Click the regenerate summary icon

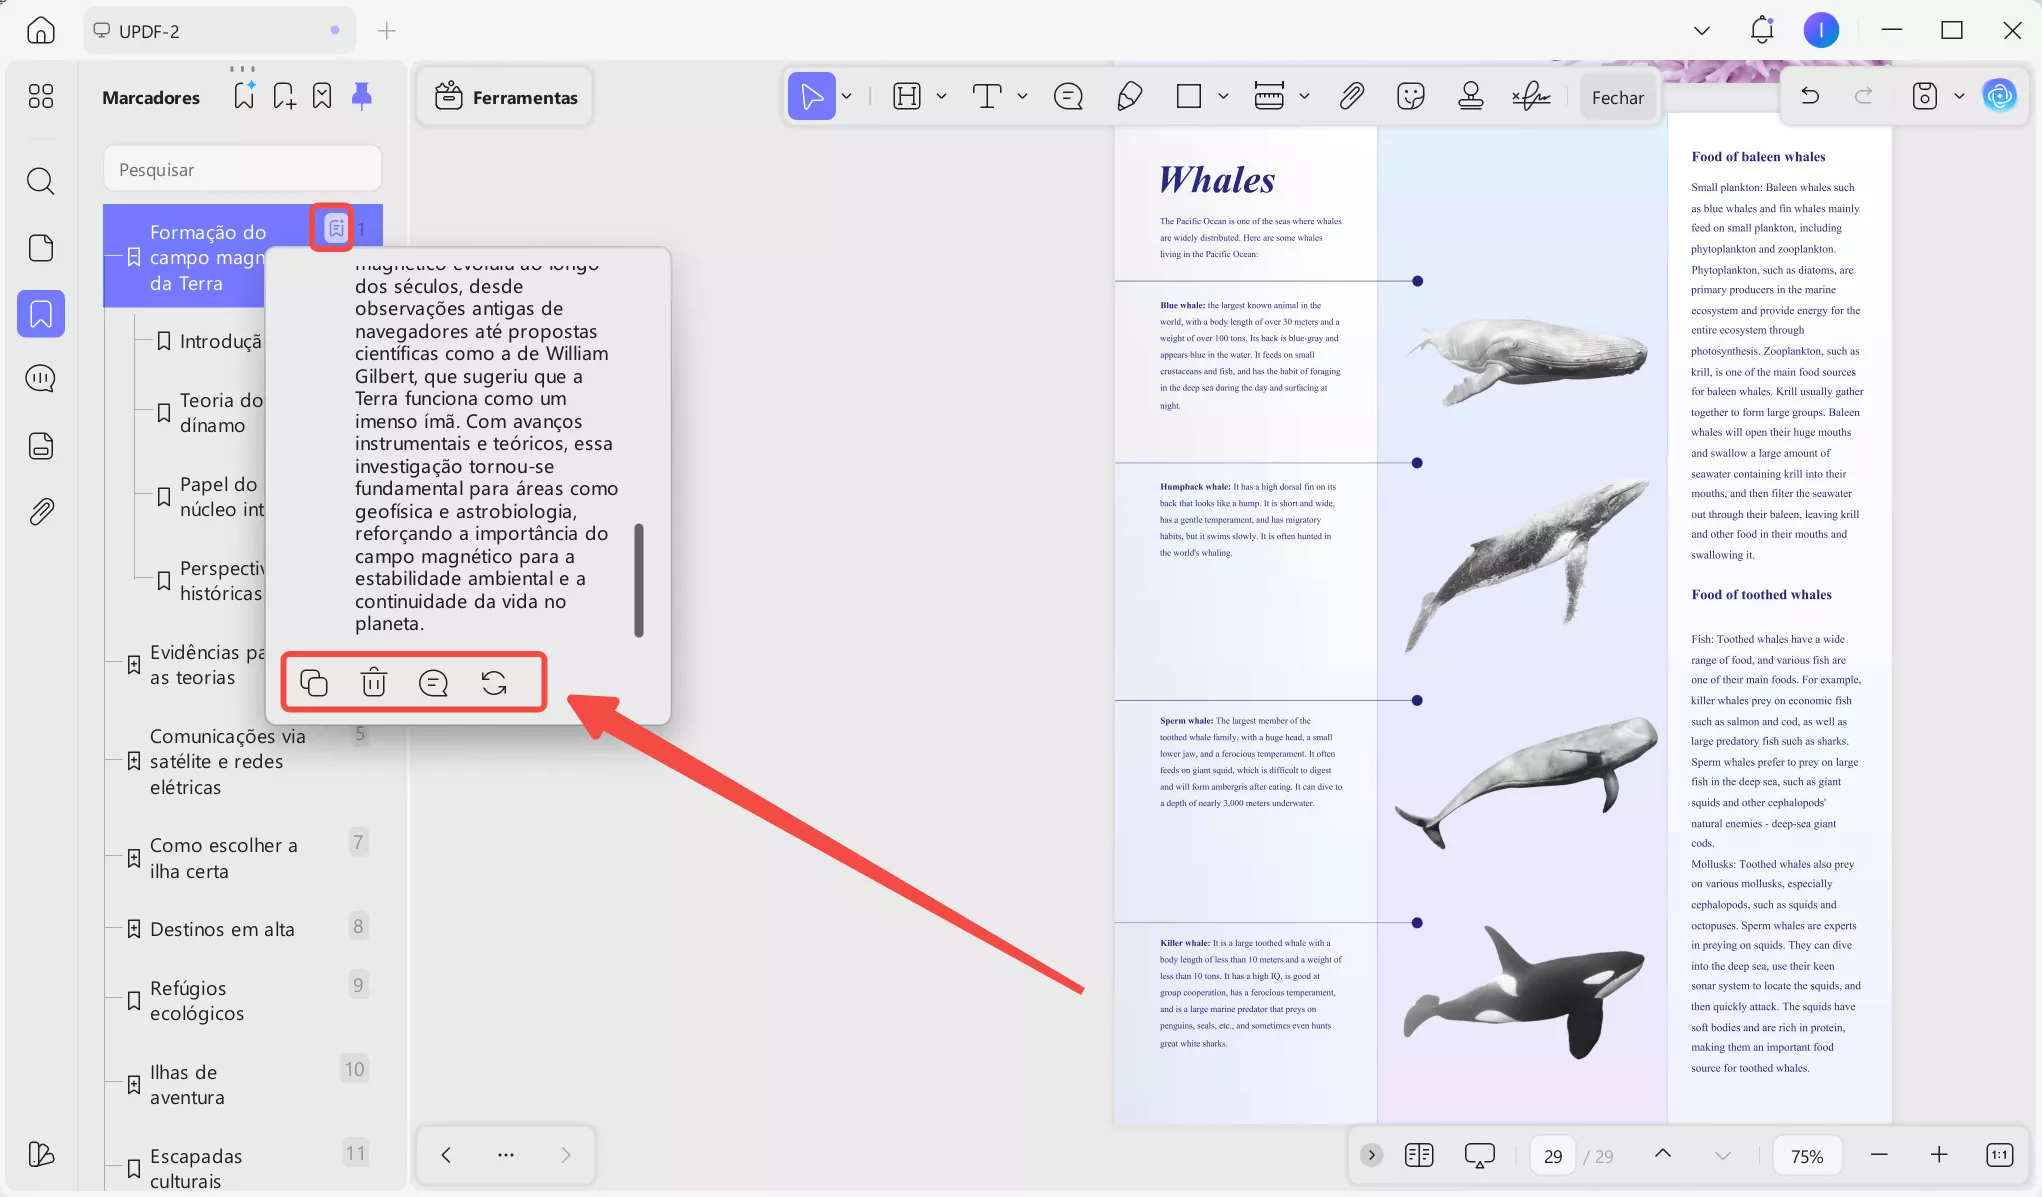(x=494, y=683)
